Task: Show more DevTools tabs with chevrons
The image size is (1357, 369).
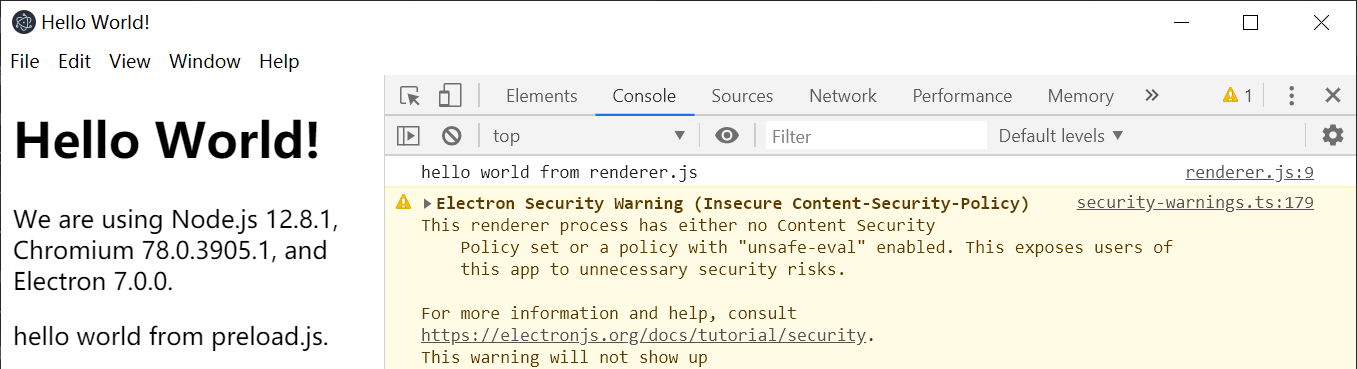Action: pyautogui.click(x=1152, y=96)
